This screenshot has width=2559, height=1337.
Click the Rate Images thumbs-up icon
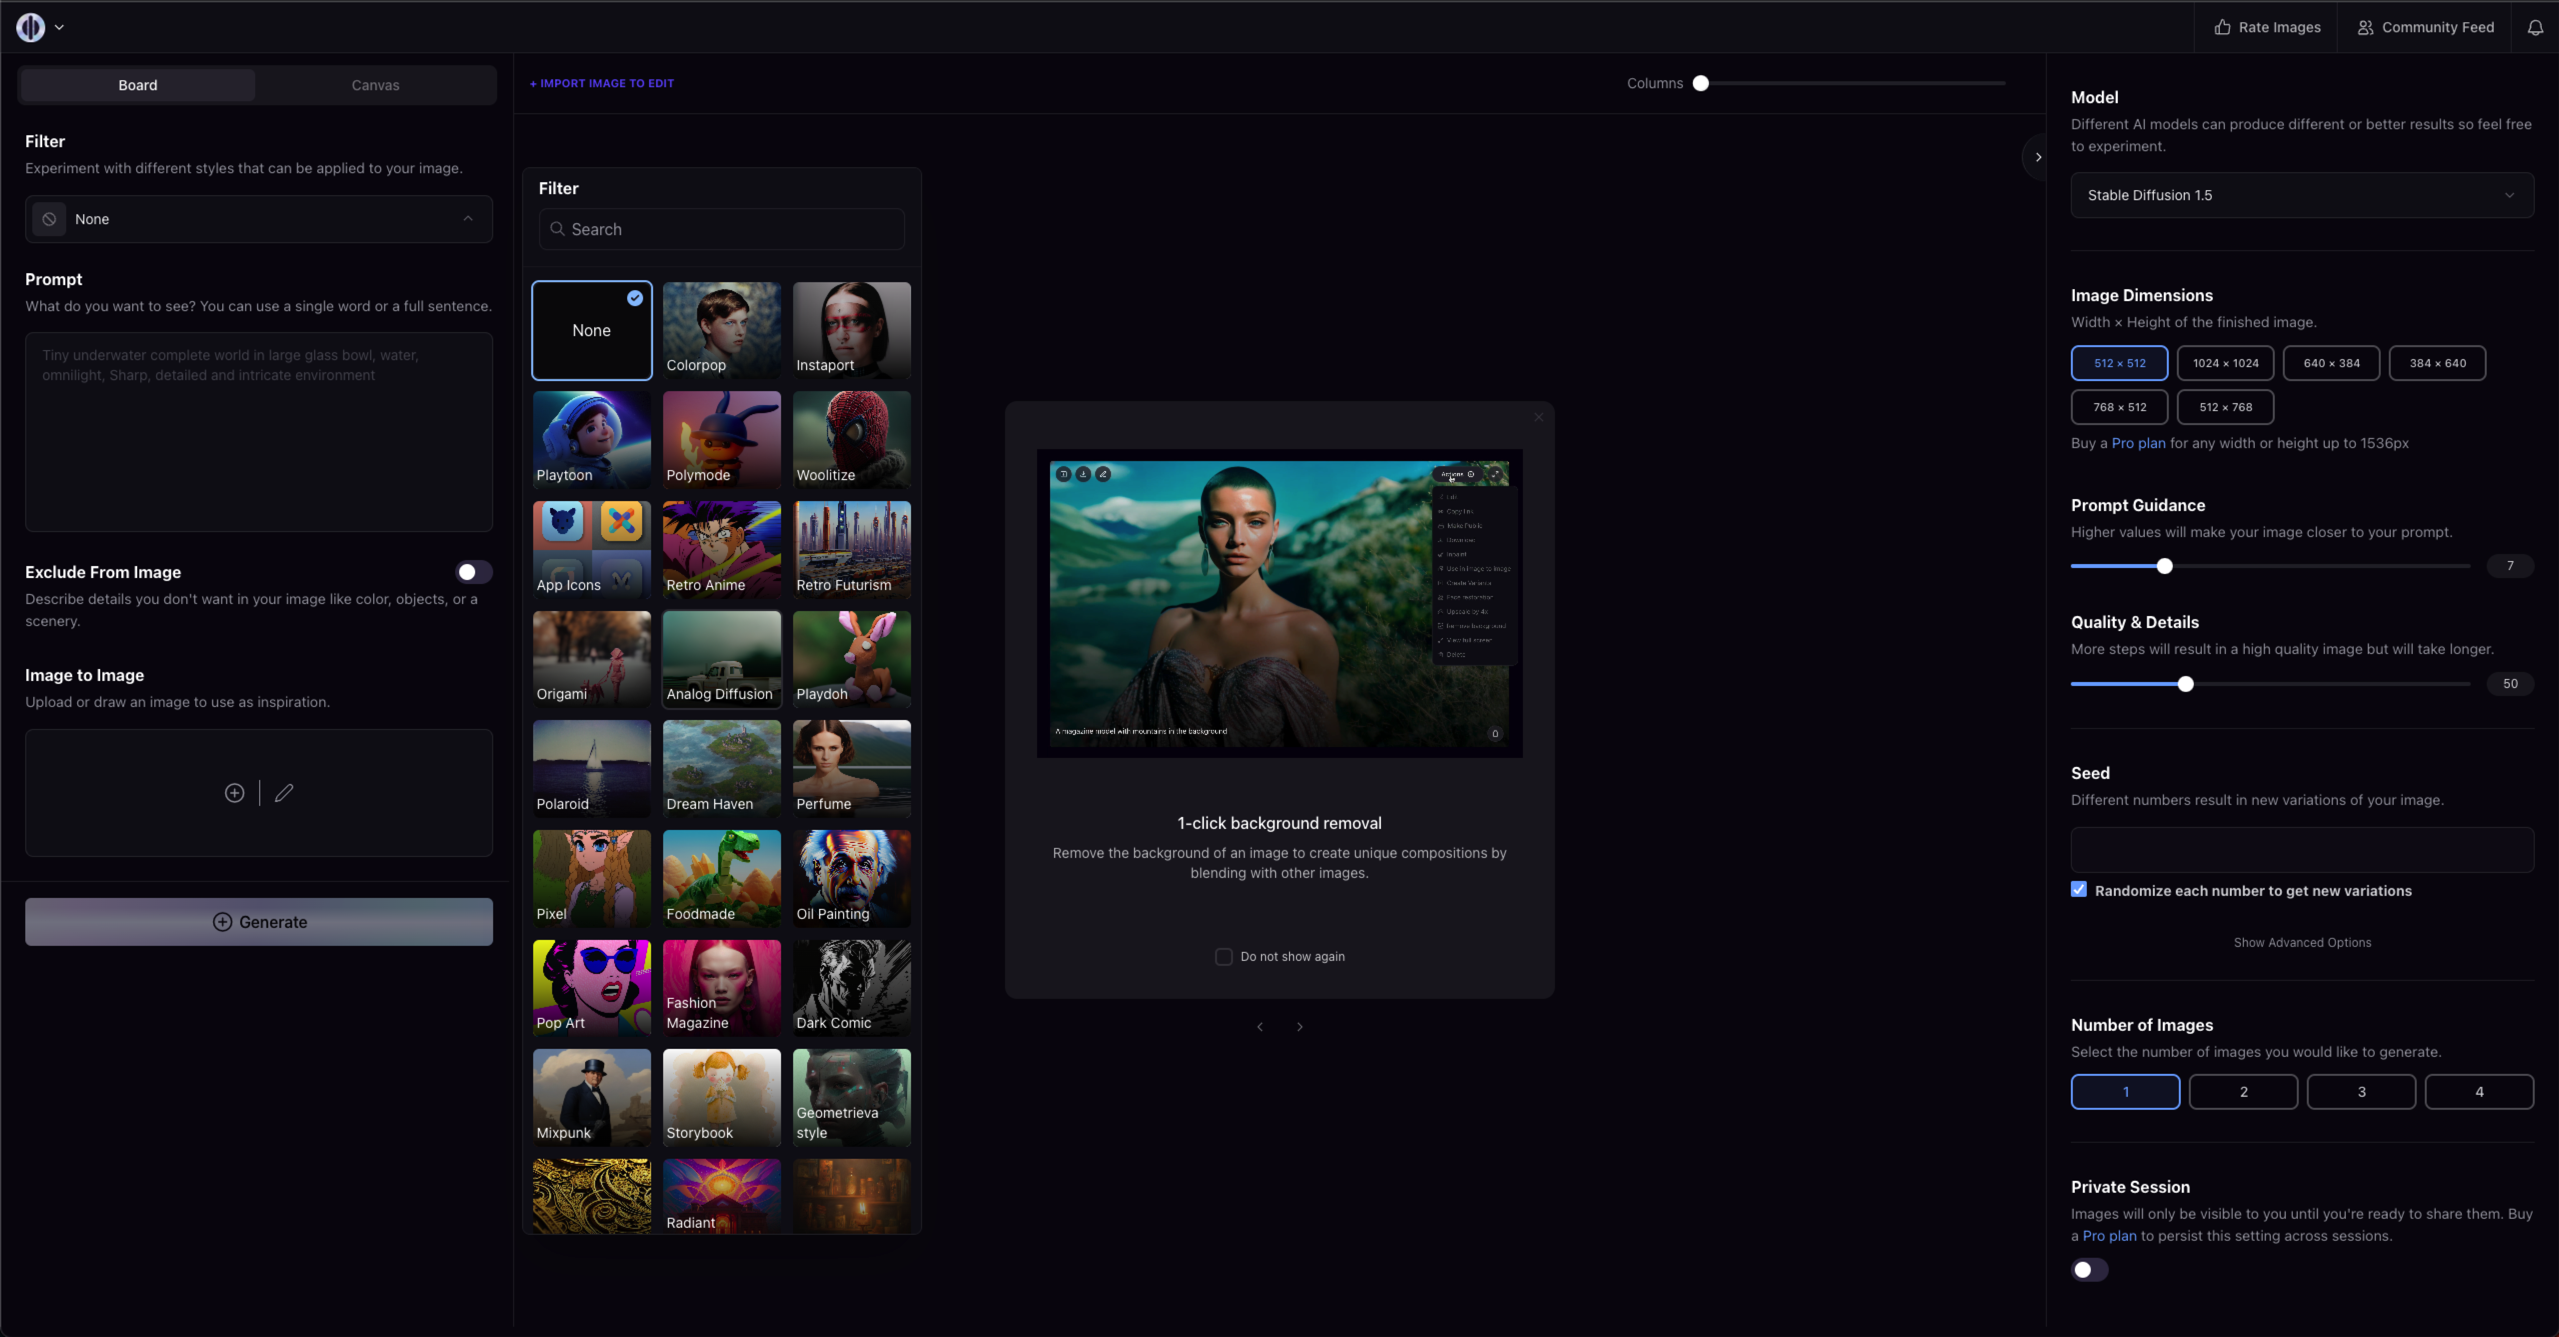click(x=2222, y=28)
